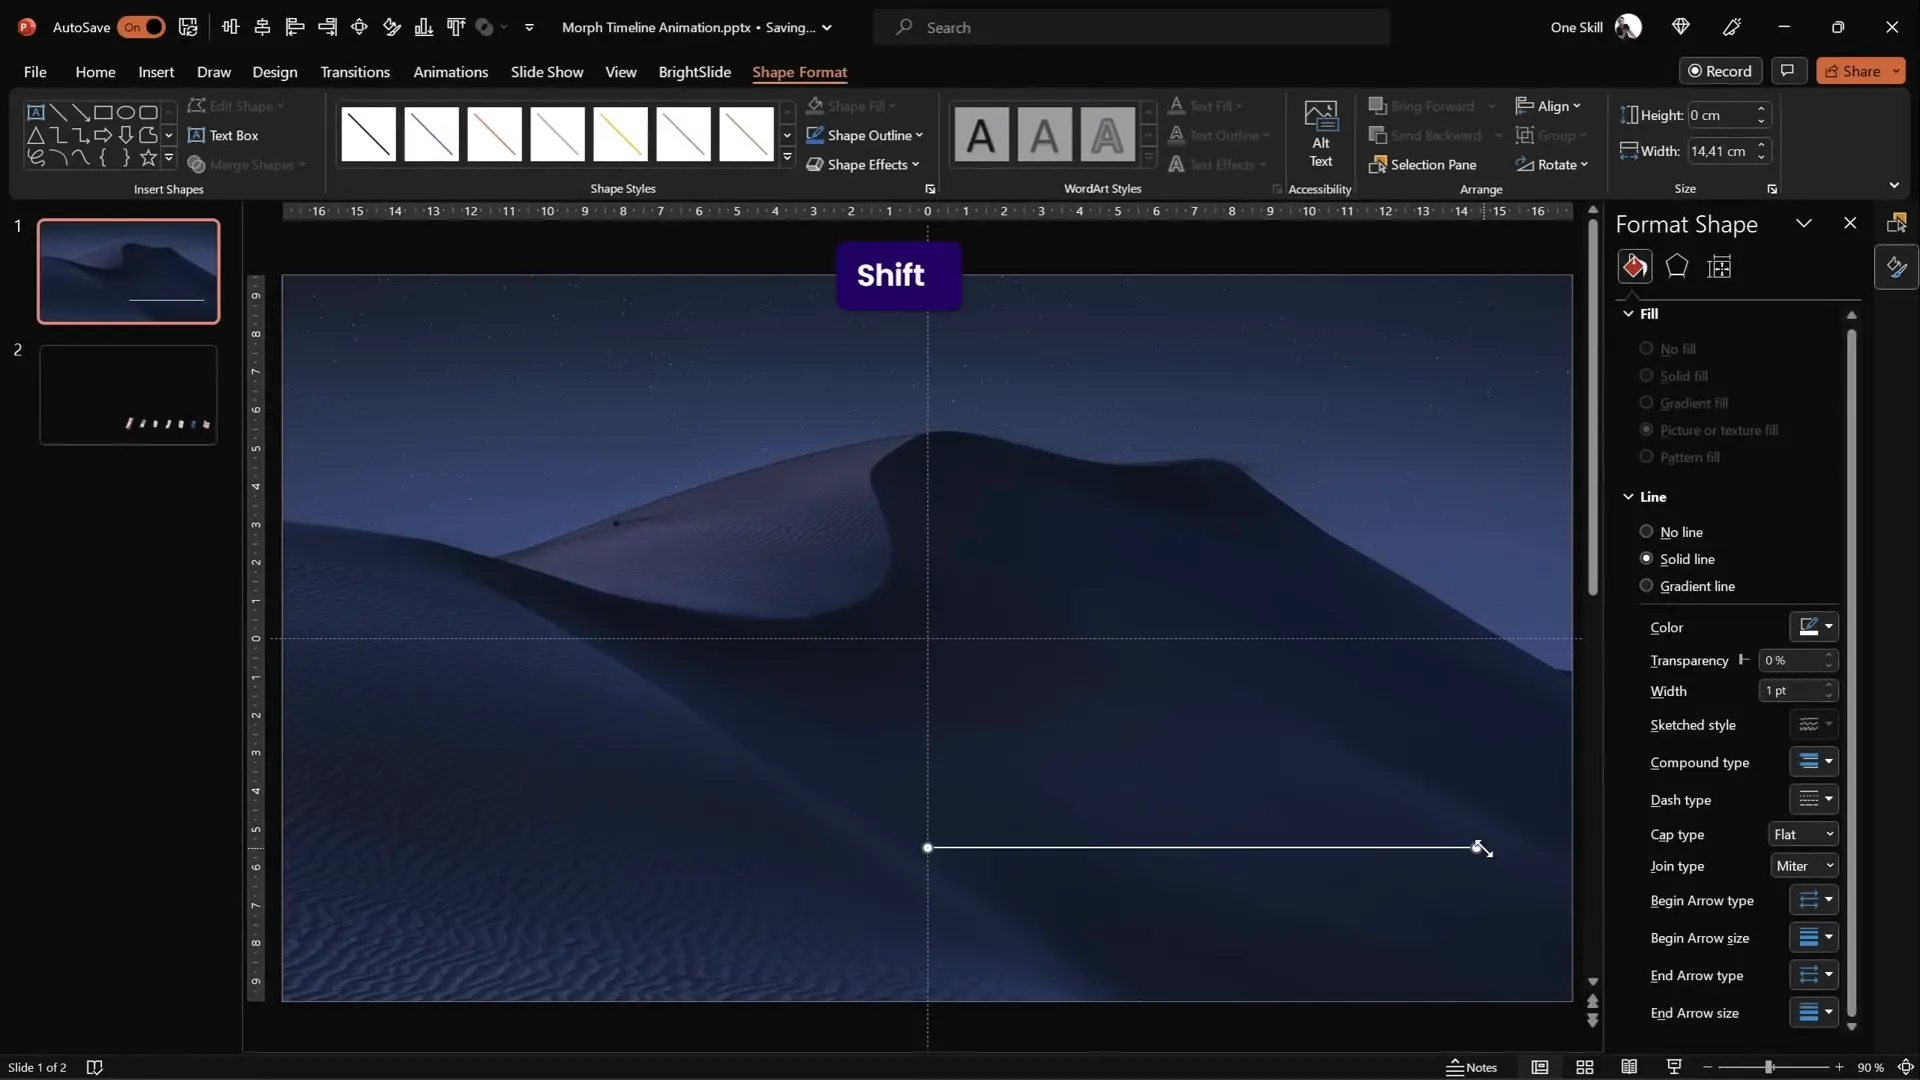
Task: Click the Transparency slider
Action: [x=1744, y=660]
